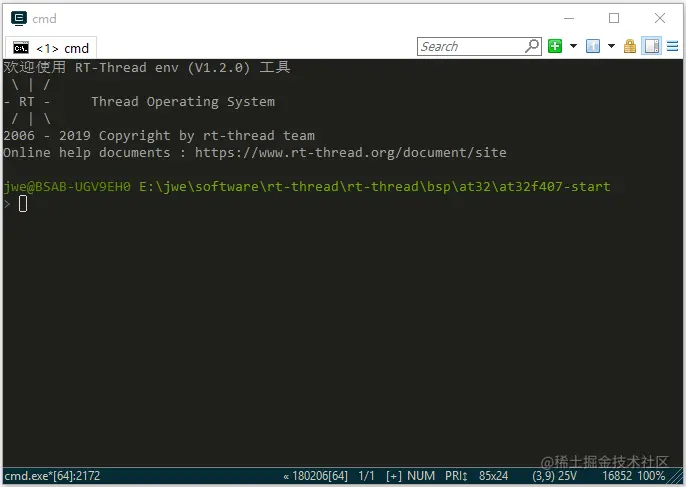This screenshot has height=487, width=686.
Task: Click the resize grip in status bar corner
Action: (x=676, y=476)
